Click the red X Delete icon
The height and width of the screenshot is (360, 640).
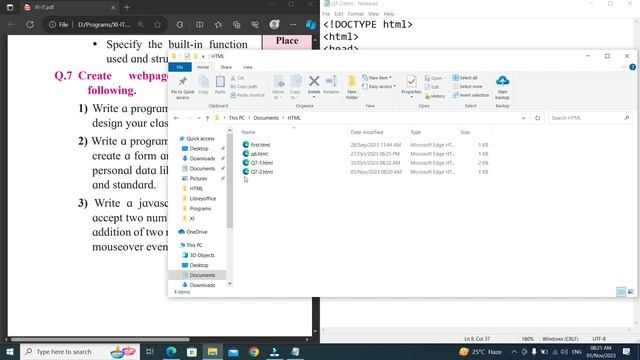(314, 81)
